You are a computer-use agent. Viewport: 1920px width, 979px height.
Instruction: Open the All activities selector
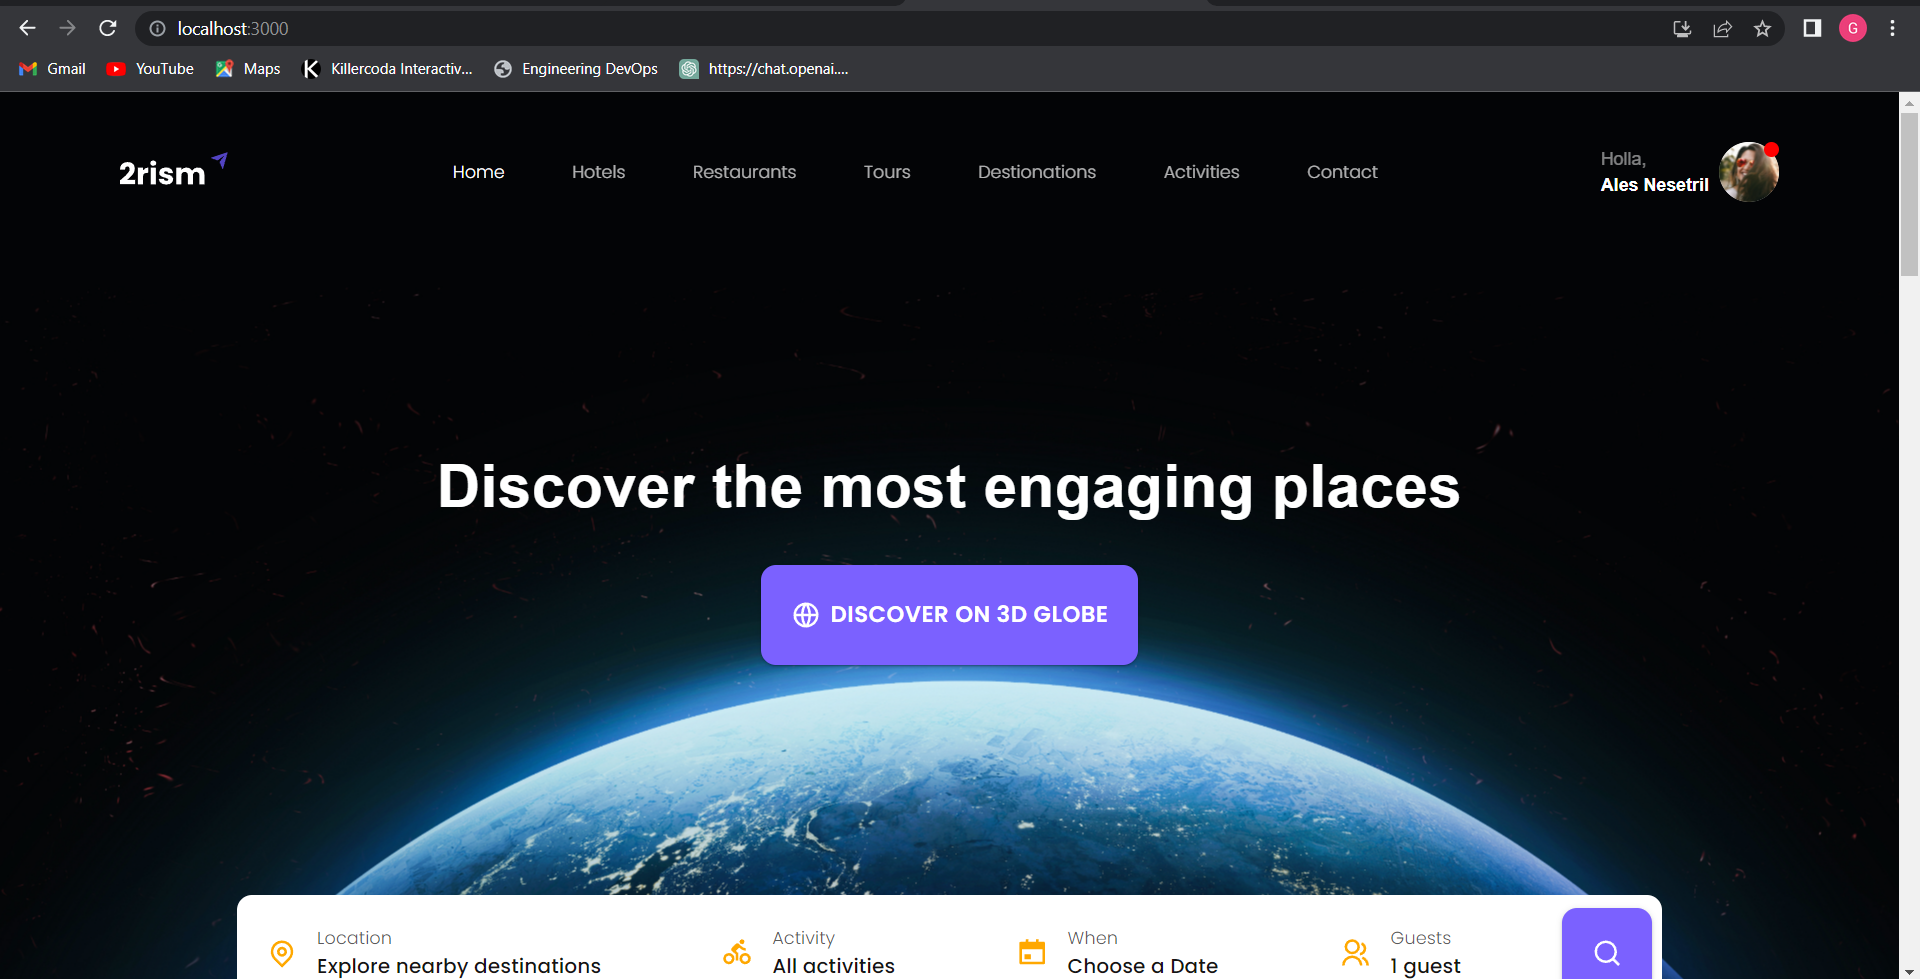point(833,965)
